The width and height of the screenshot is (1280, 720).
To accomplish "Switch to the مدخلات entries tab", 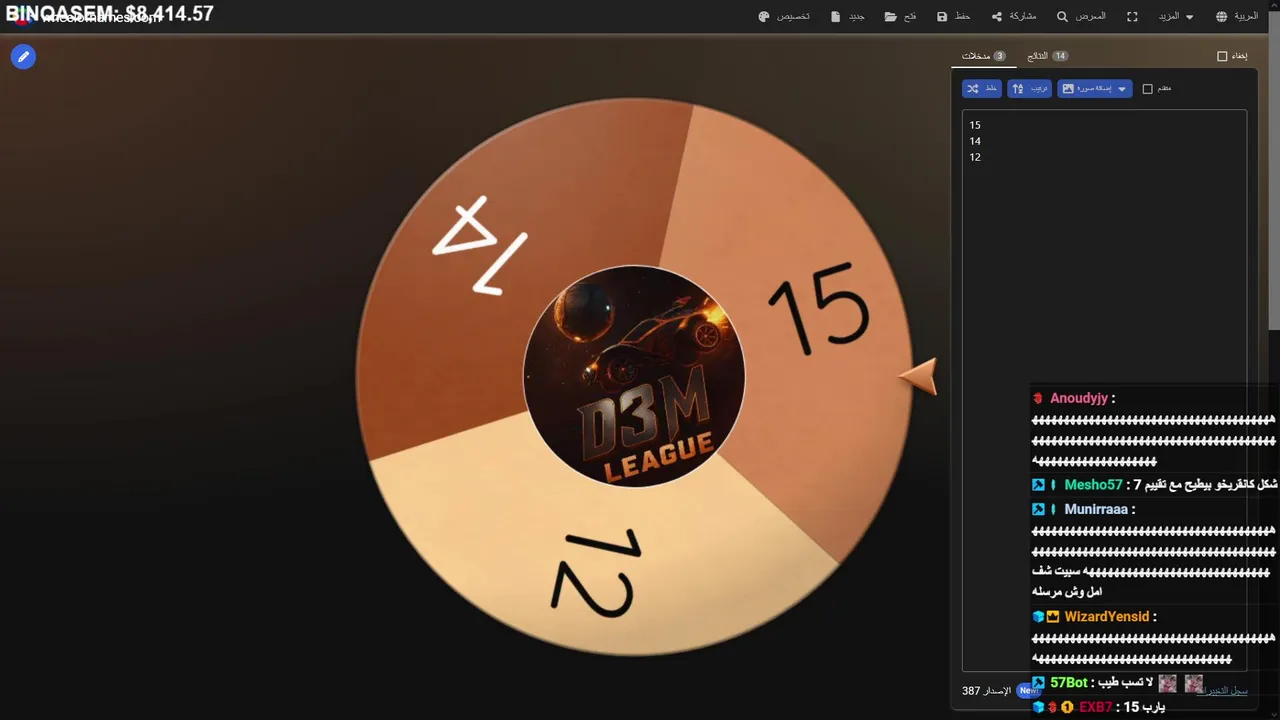I will (x=983, y=56).
